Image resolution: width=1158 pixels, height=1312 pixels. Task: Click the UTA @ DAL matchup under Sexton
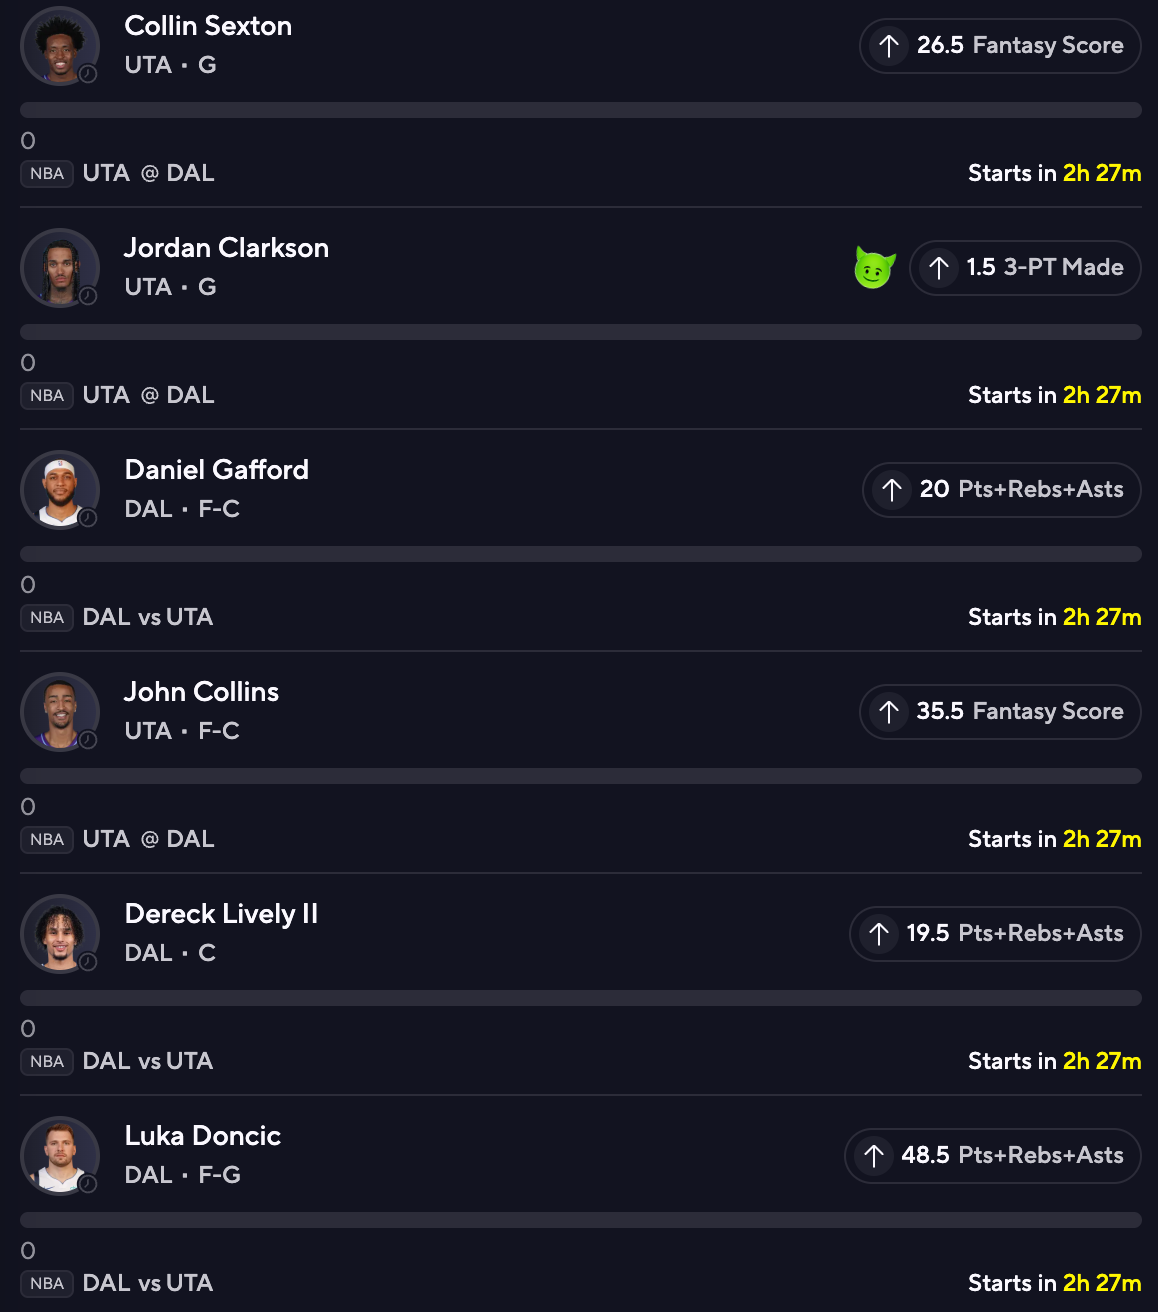[148, 174]
